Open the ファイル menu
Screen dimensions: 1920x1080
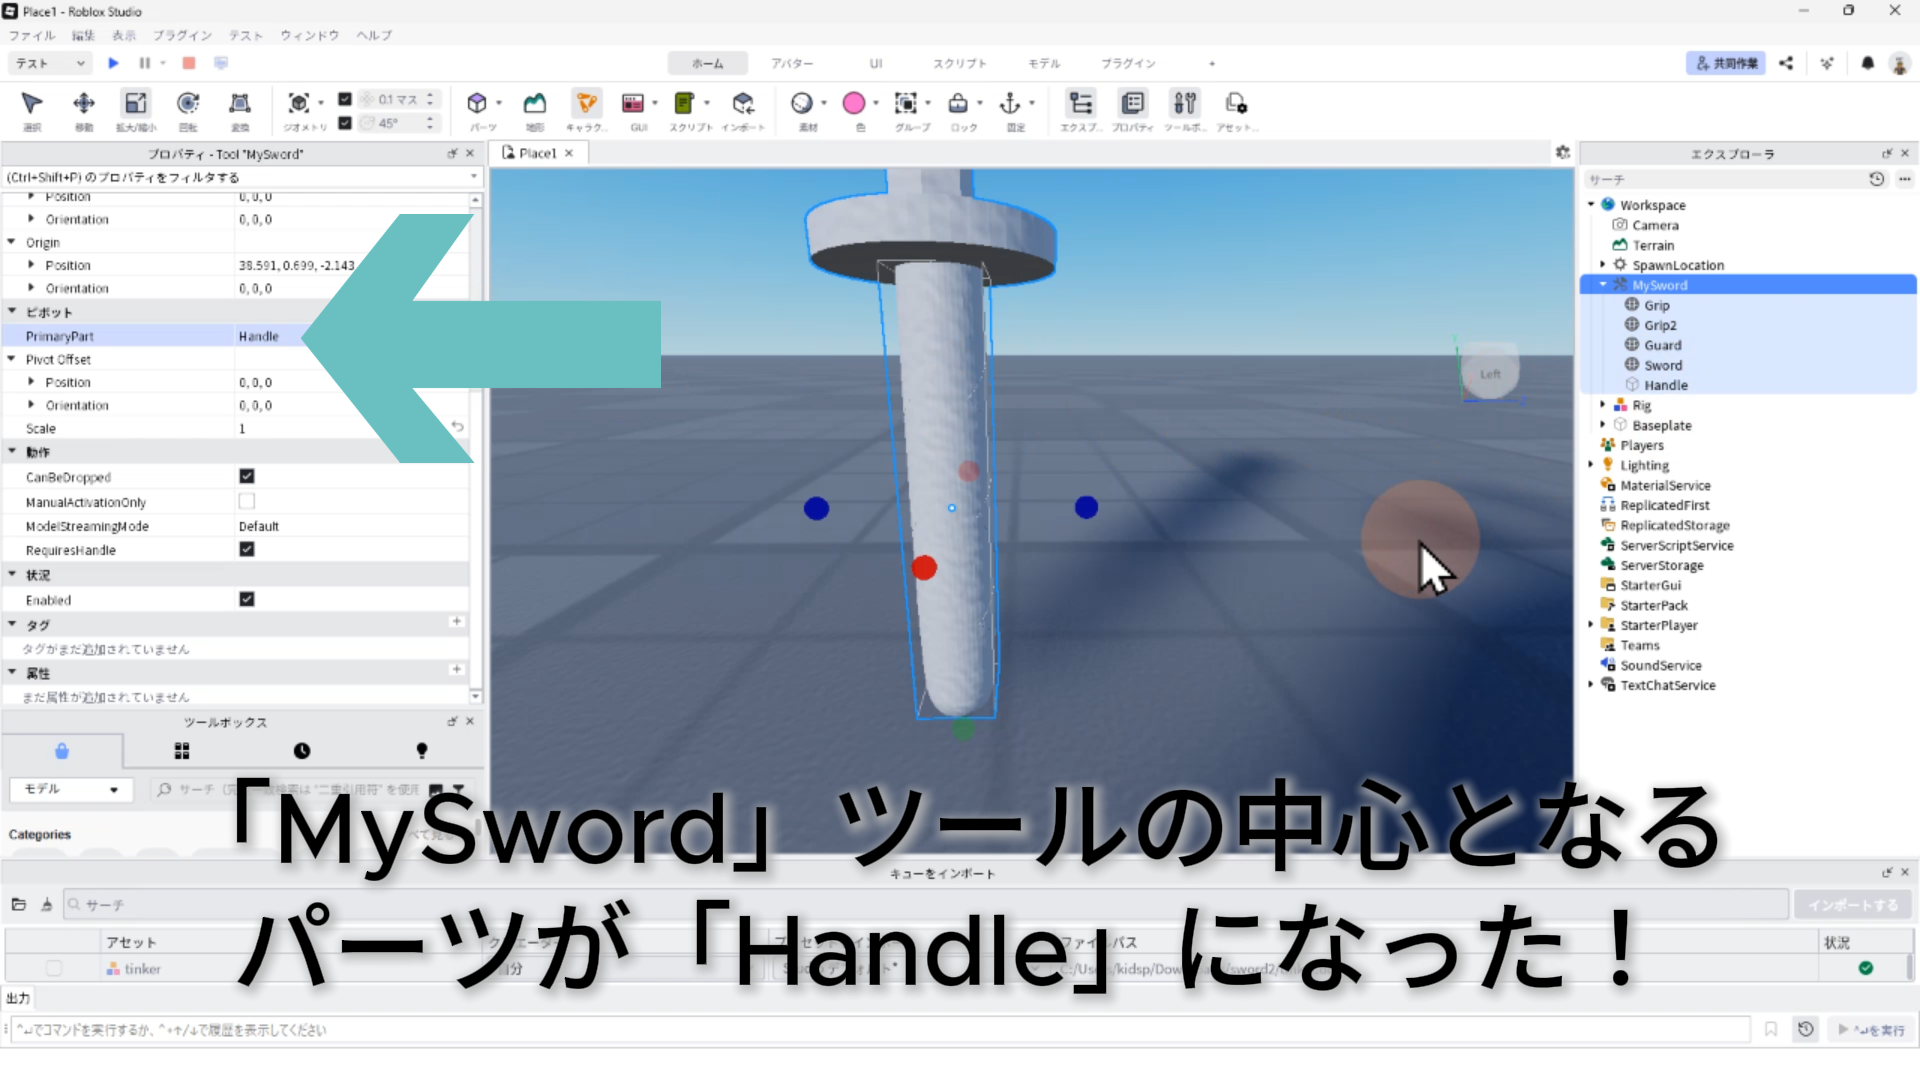32,35
